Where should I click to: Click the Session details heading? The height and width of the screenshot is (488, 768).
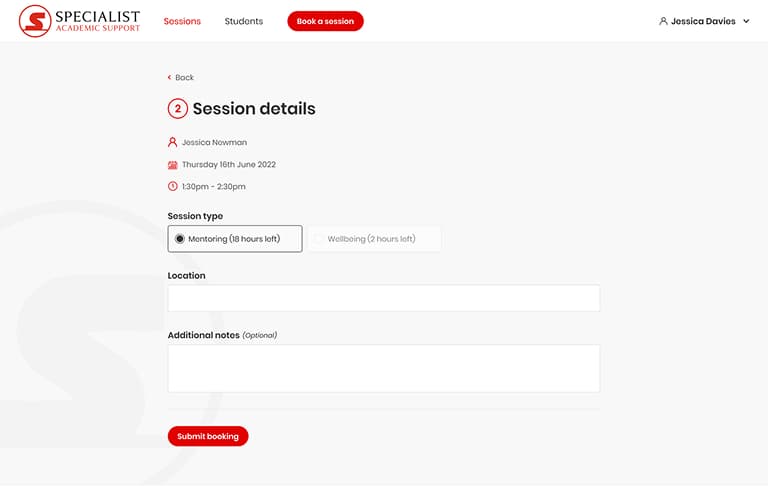[254, 109]
